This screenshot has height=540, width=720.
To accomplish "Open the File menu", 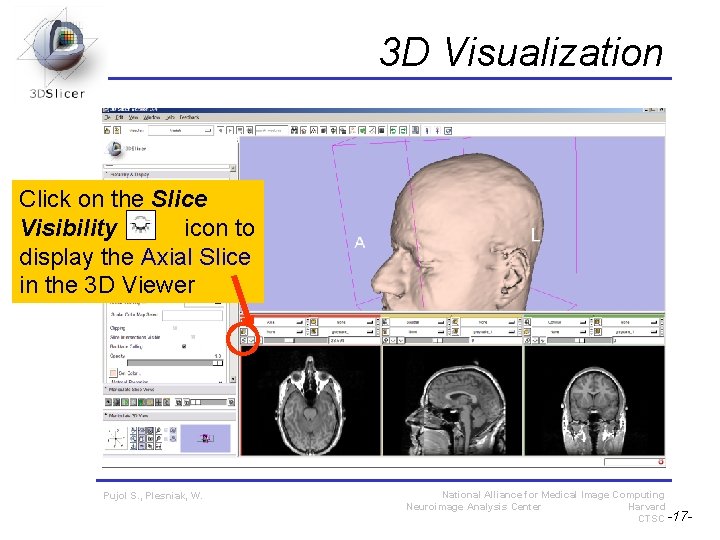I will click(x=107, y=117).
